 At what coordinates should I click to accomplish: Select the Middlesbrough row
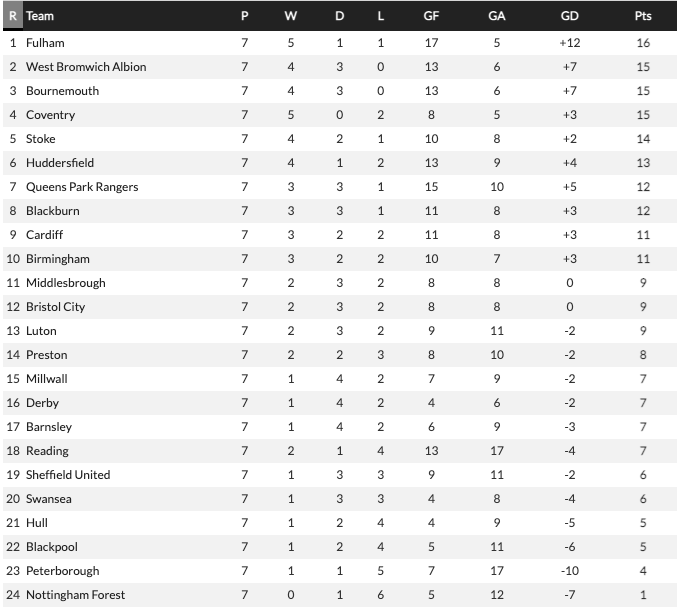point(340,283)
